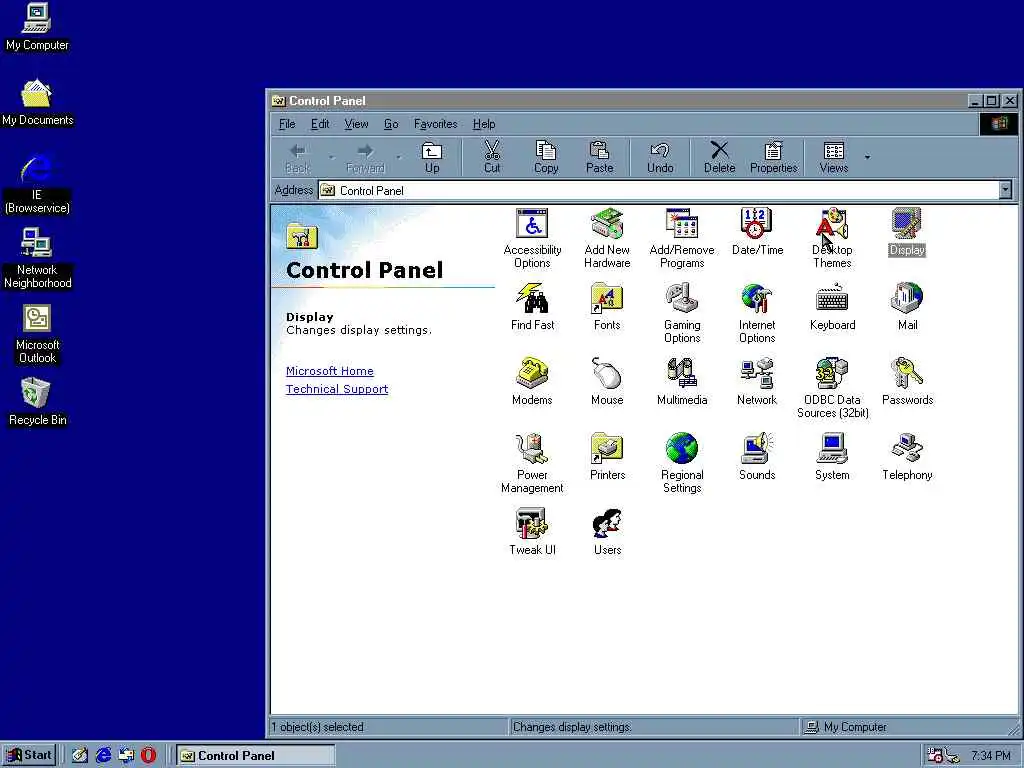Open the Edit menu
Viewport: 1024px width, 768px height.
click(319, 124)
